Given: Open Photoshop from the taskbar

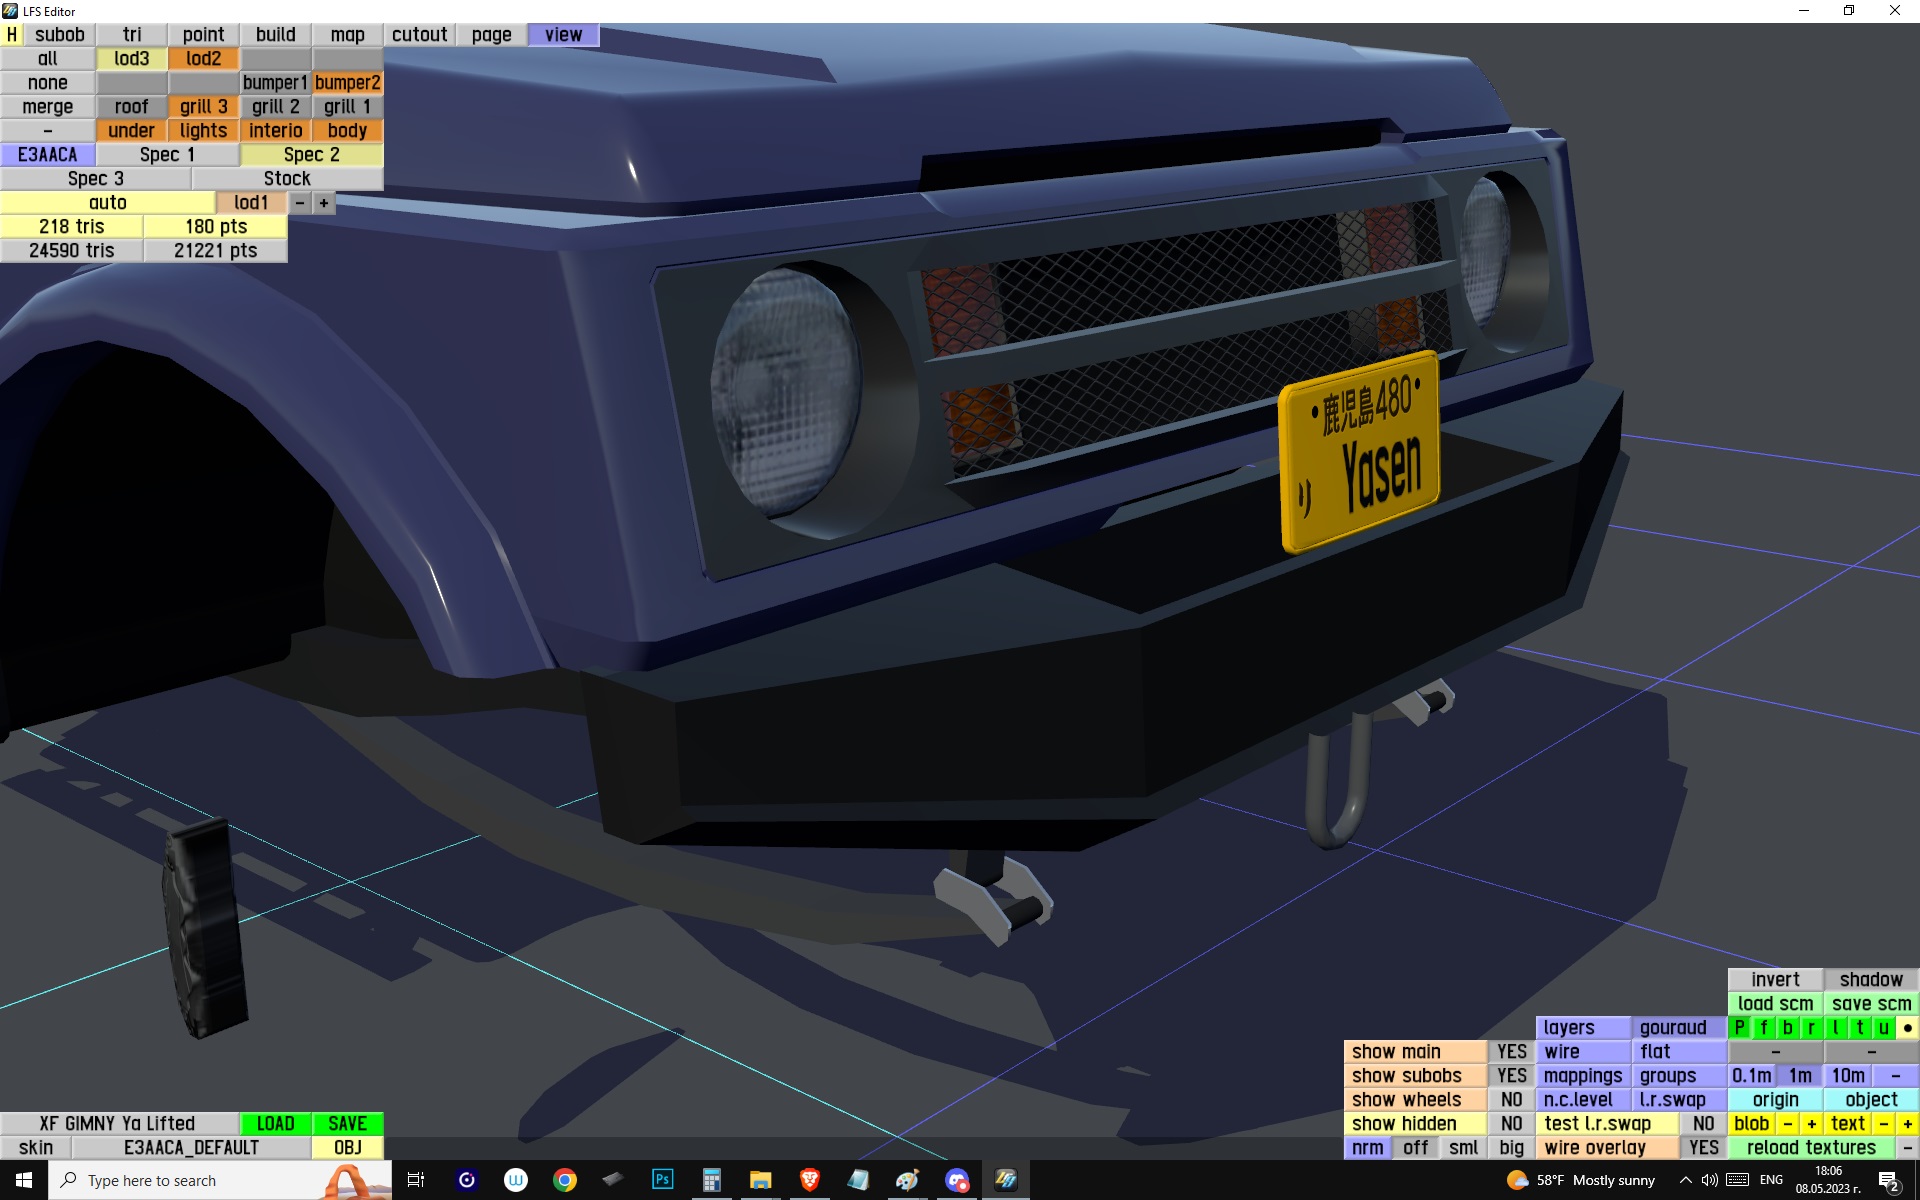Looking at the screenshot, I should 662,1180.
